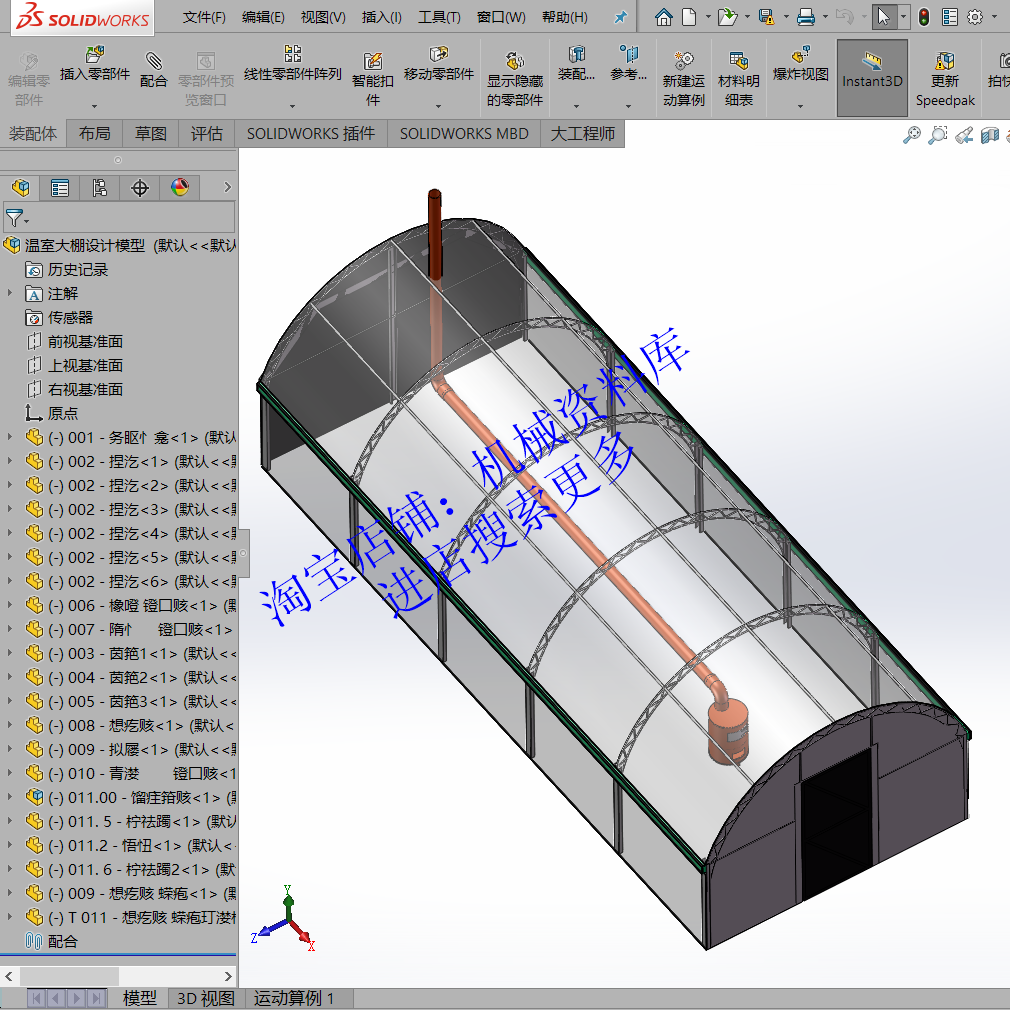Click the New Motion Study icon

coord(683,61)
